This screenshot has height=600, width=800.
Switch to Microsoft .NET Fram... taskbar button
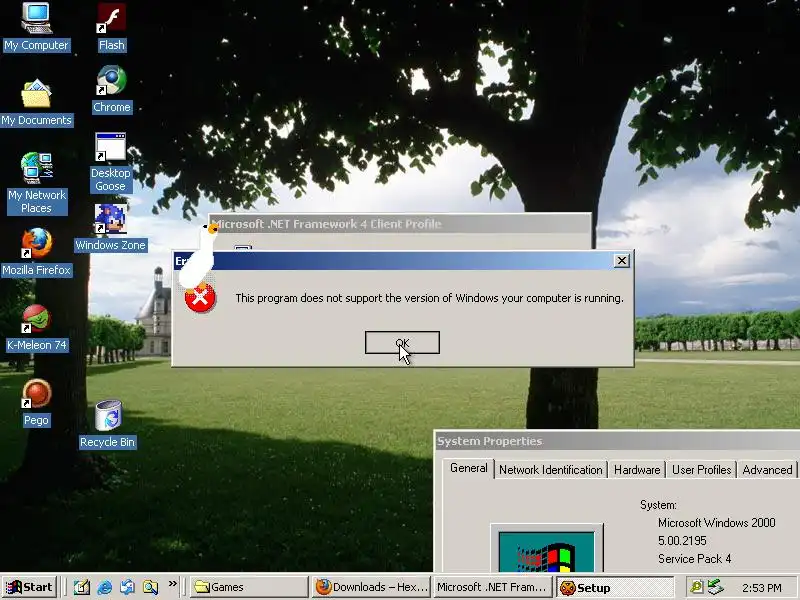click(x=493, y=587)
